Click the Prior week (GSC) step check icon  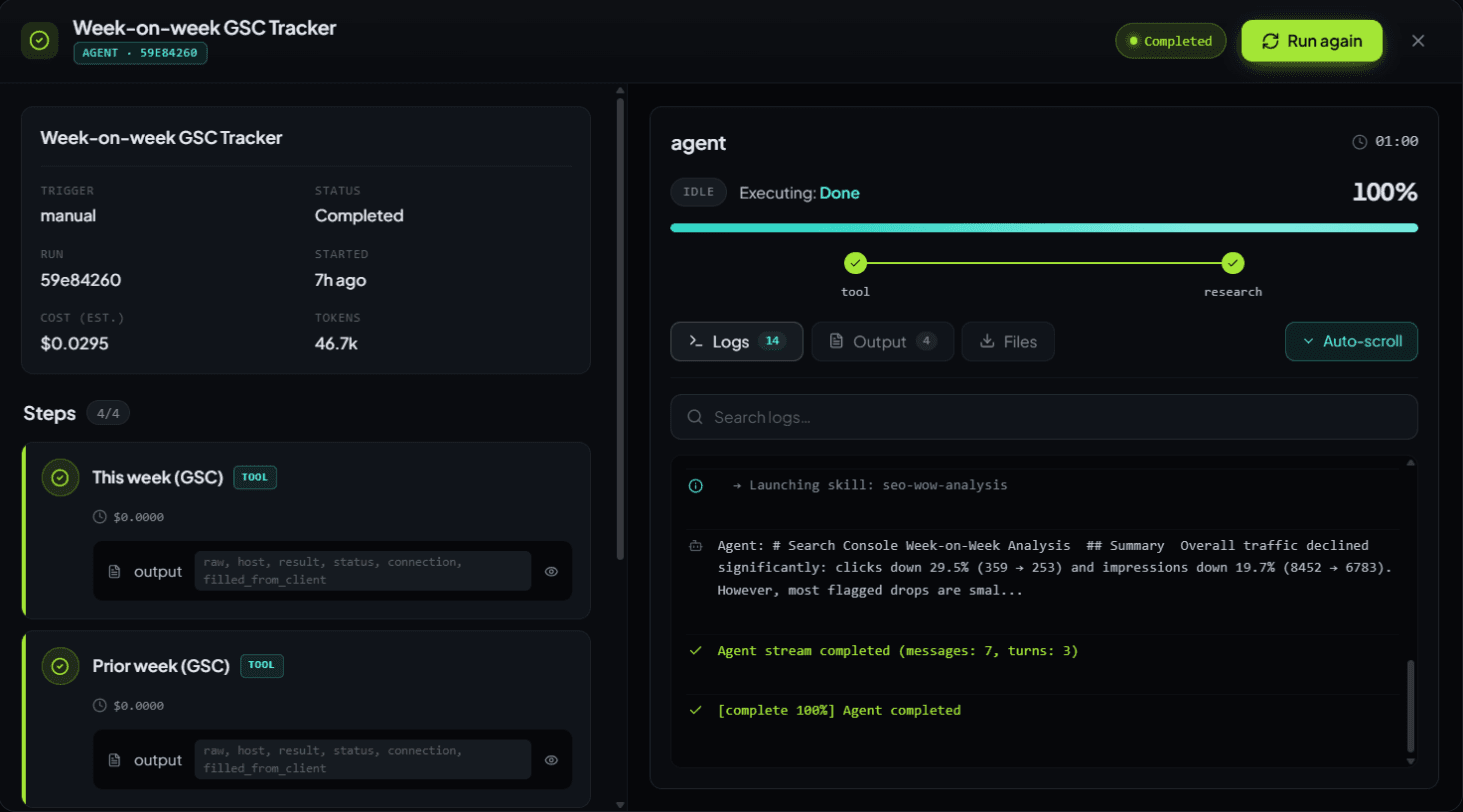tap(60, 666)
